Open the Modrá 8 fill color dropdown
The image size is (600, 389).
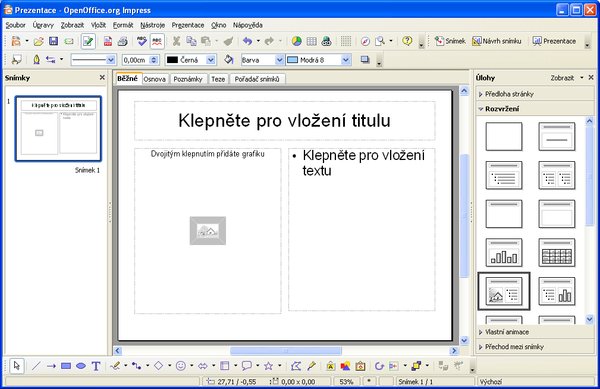pyautogui.click(x=346, y=60)
